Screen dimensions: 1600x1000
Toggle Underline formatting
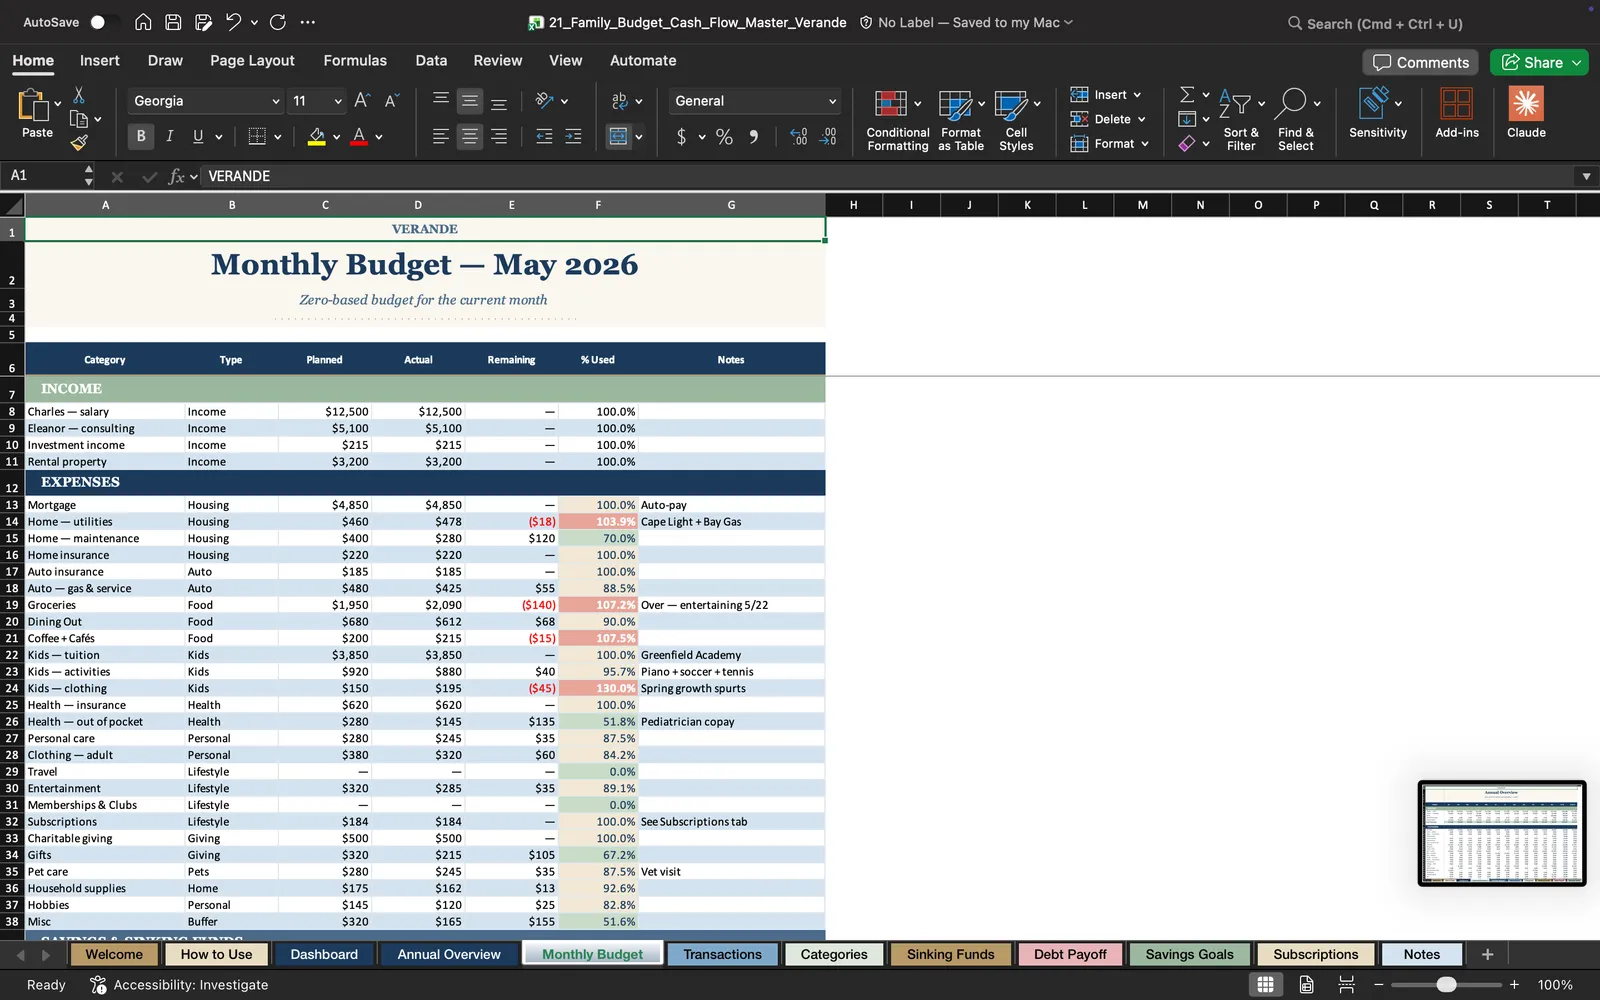pyautogui.click(x=198, y=136)
